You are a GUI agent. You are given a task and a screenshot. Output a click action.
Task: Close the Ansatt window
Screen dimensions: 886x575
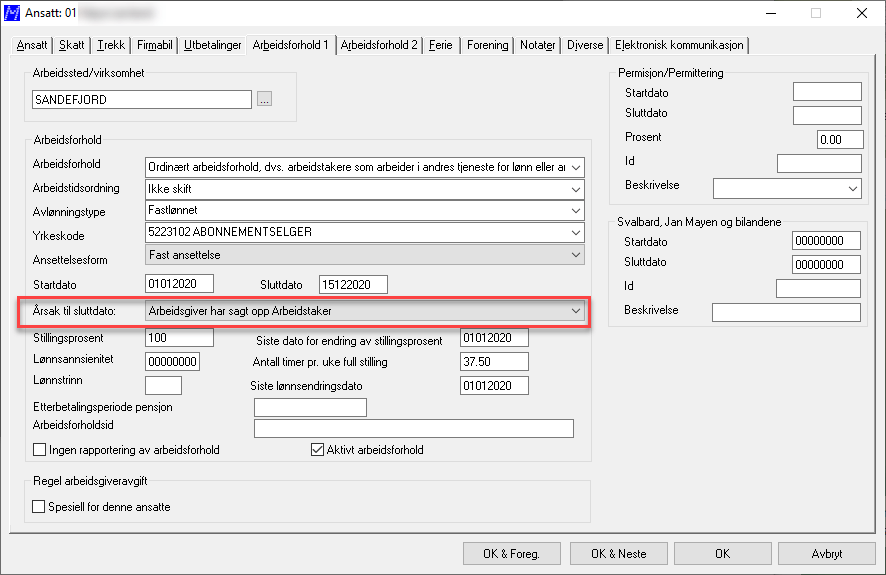coord(862,13)
